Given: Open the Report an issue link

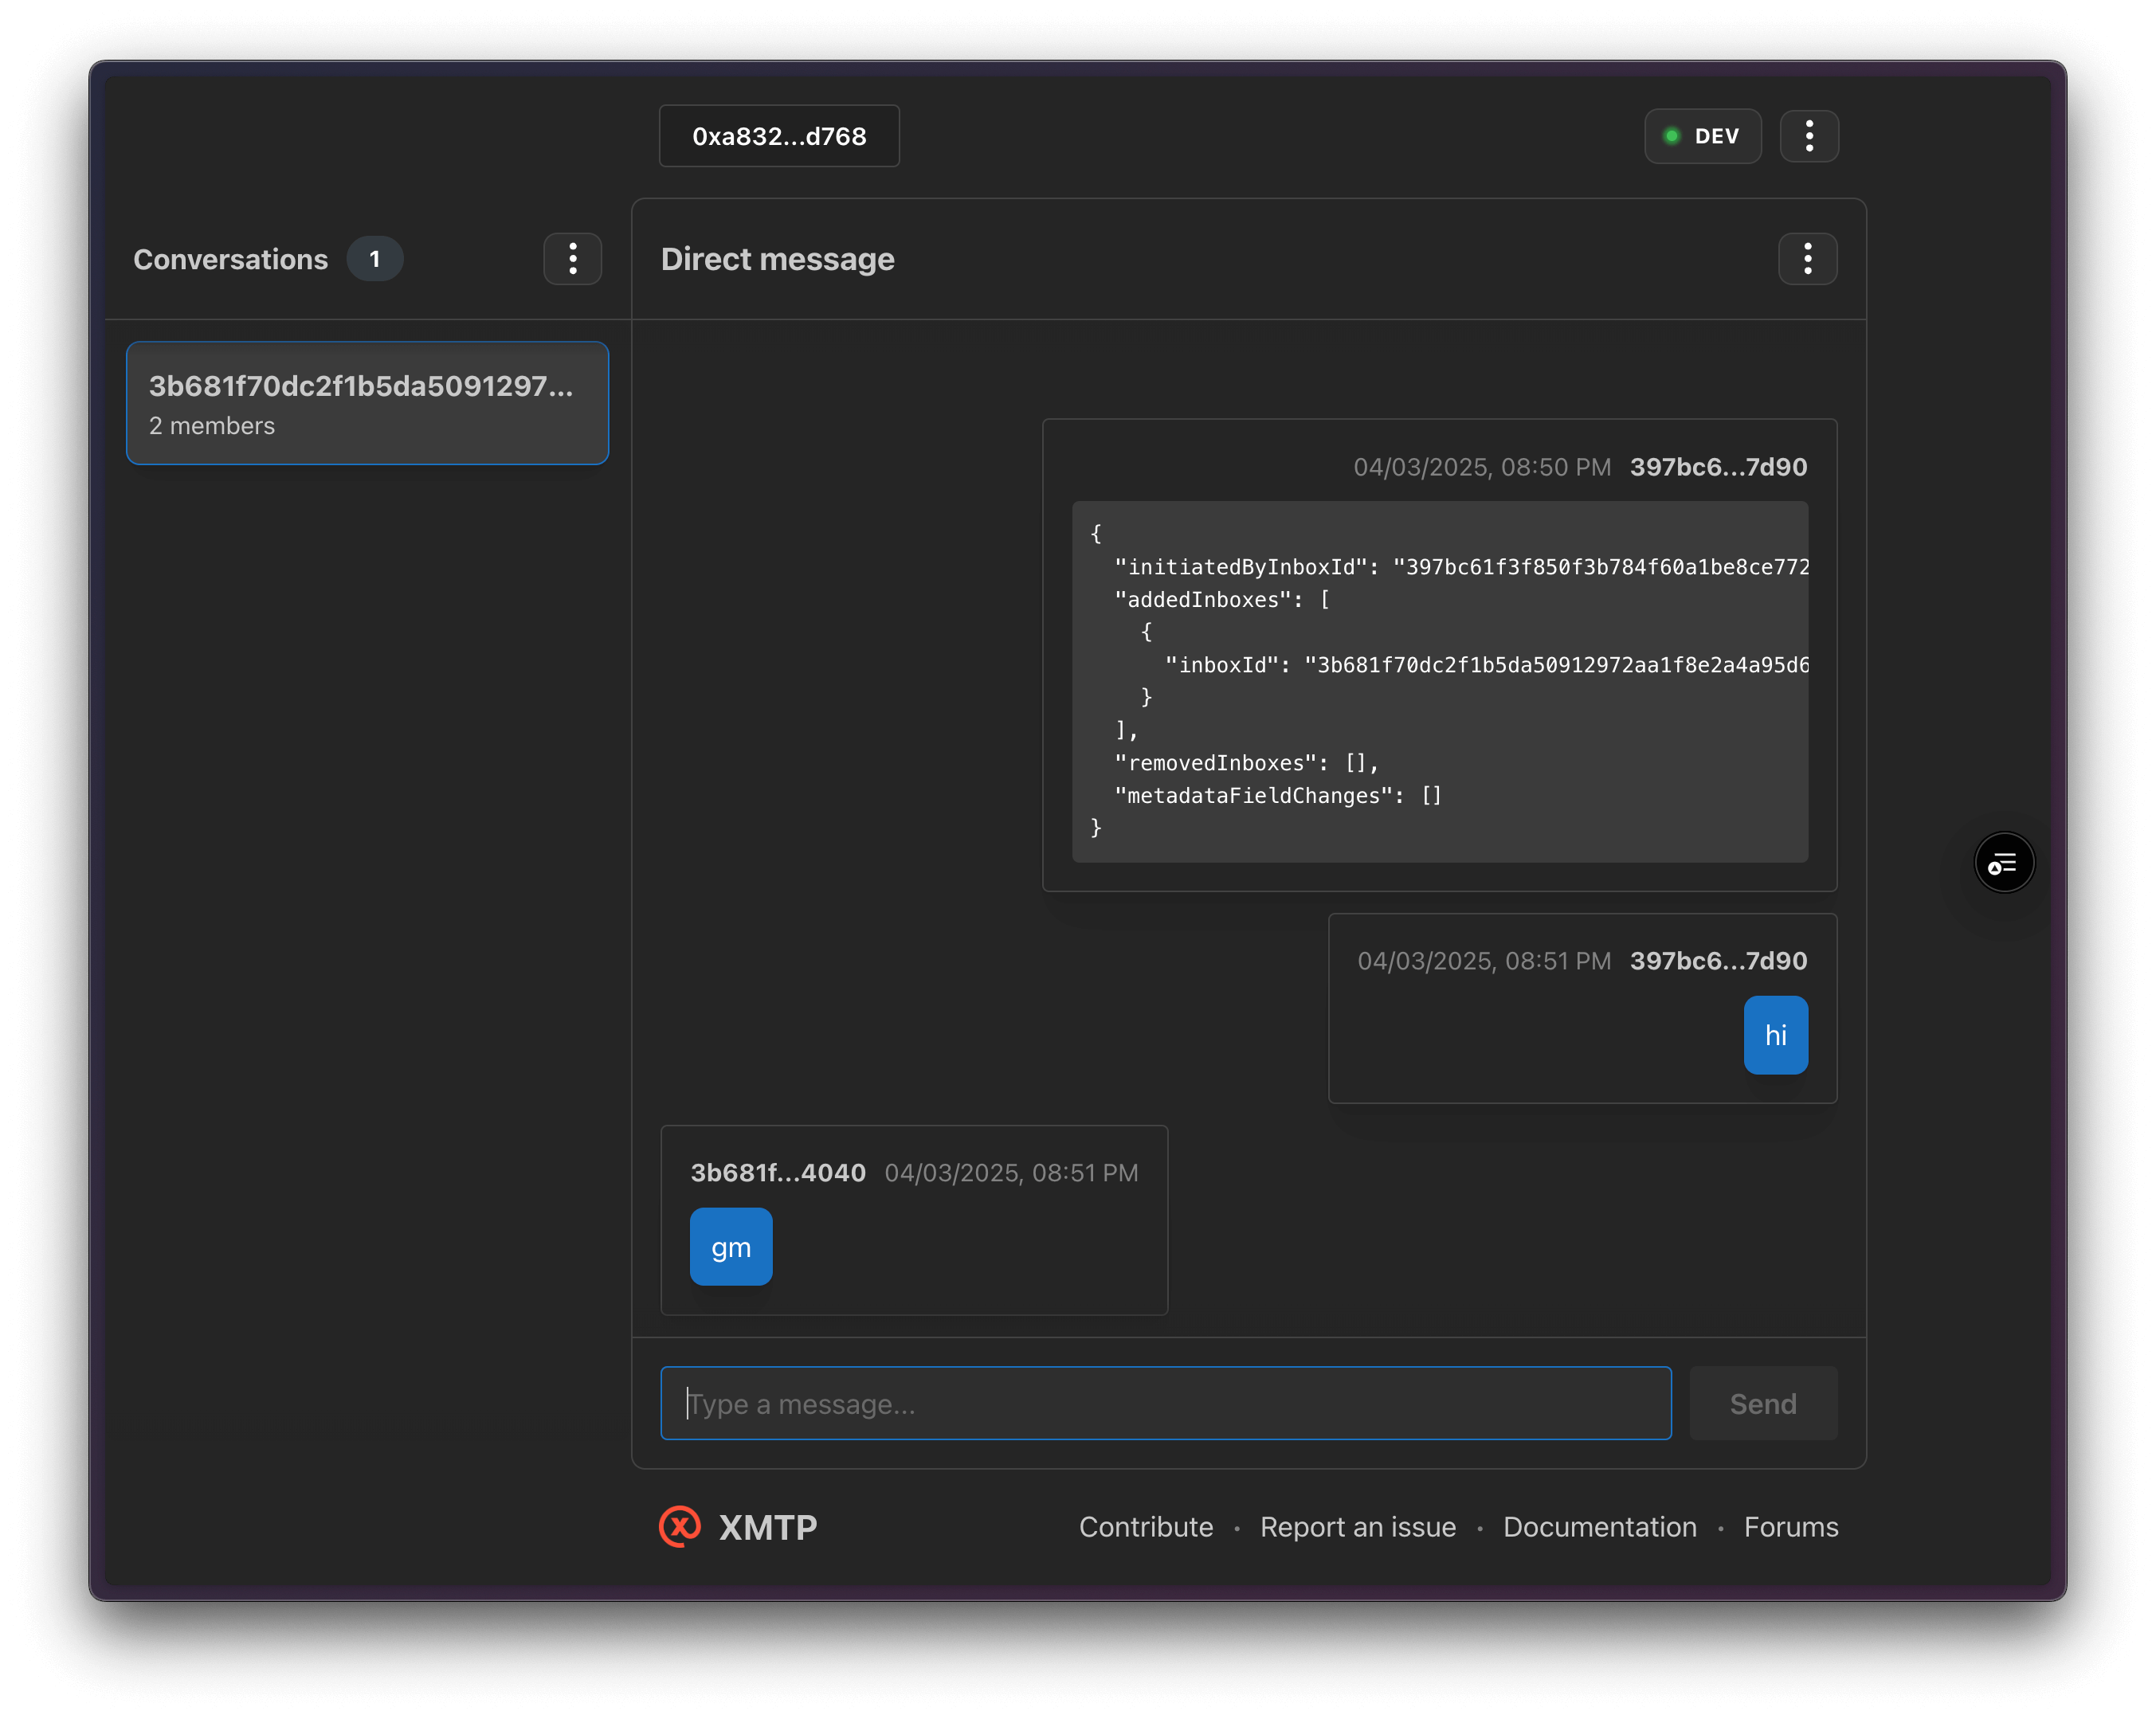Looking at the screenshot, I should [x=1357, y=1527].
